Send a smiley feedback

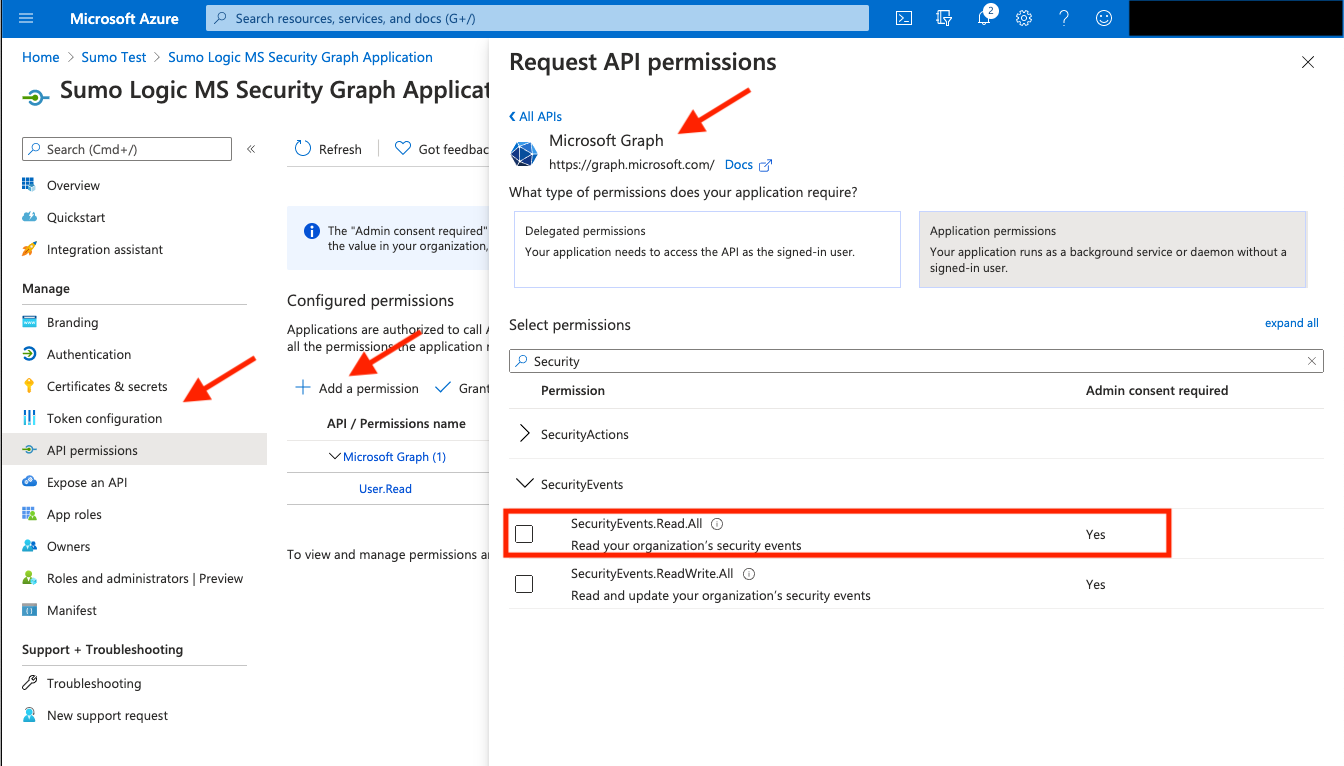click(x=1103, y=17)
